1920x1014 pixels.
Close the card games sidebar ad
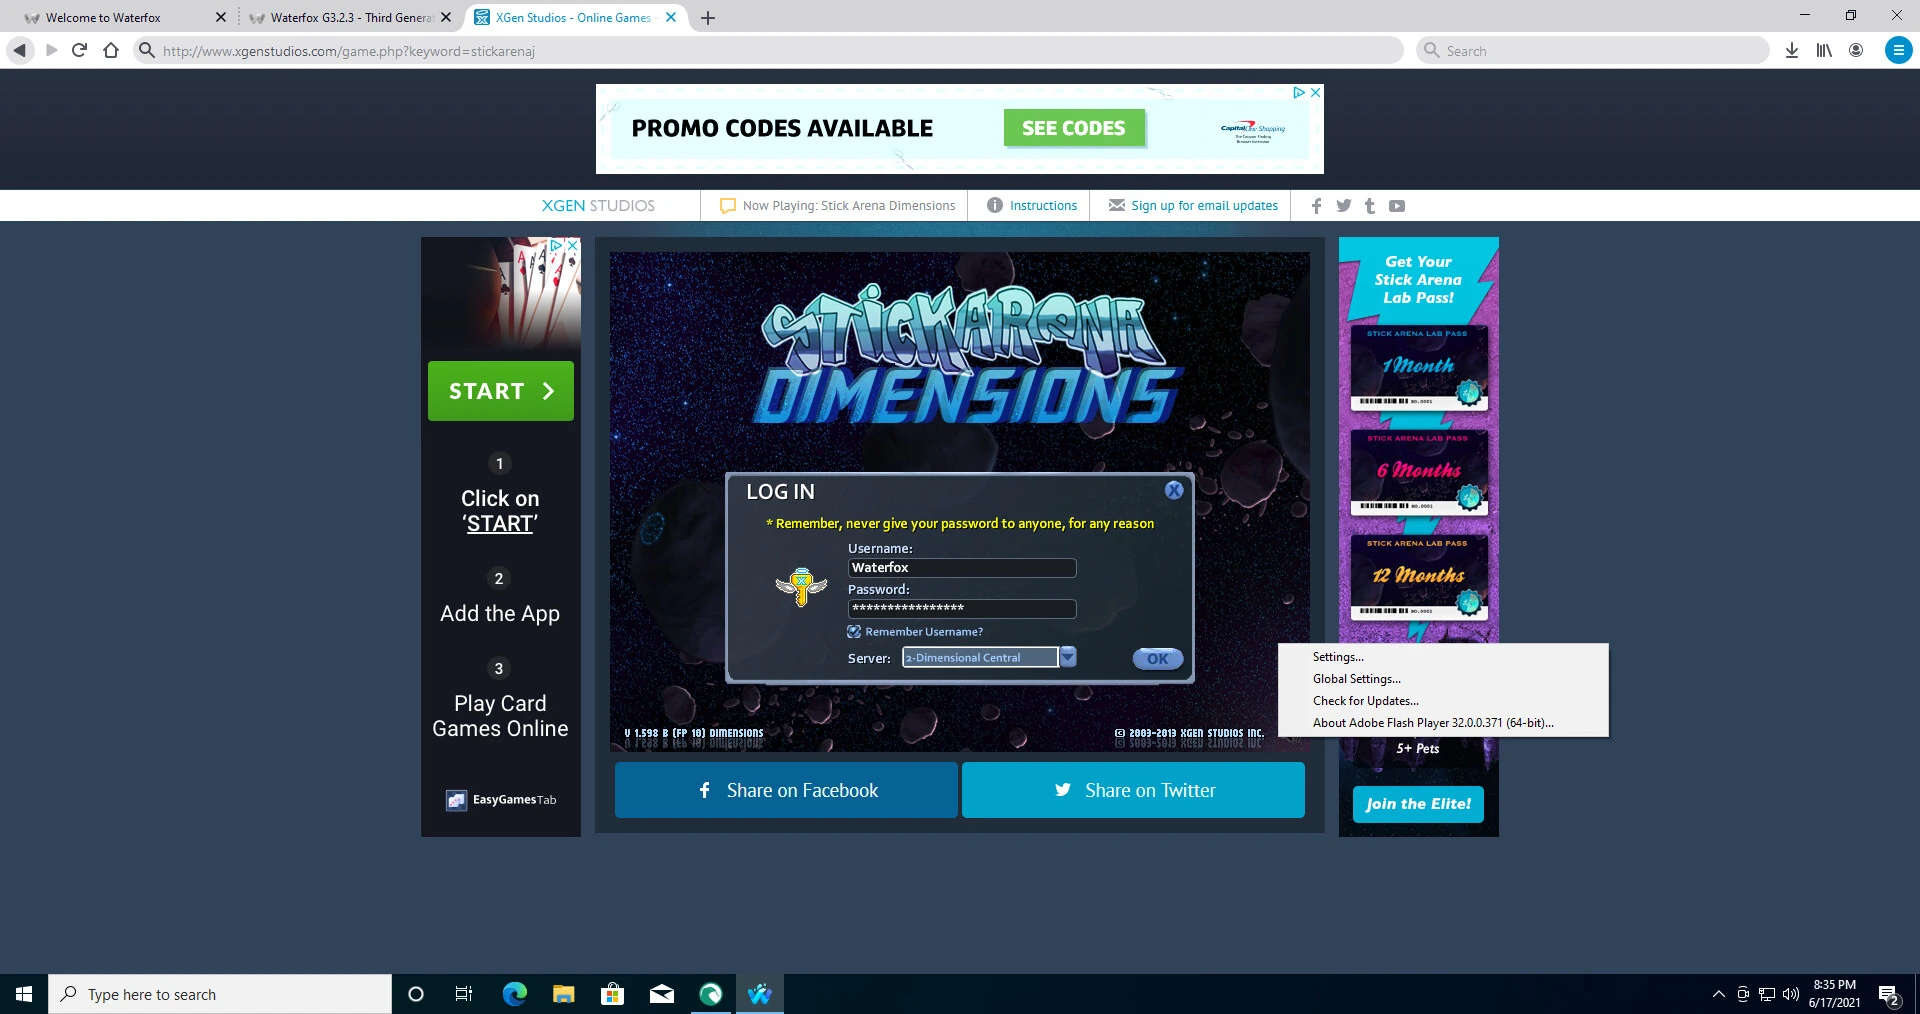[573, 245]
